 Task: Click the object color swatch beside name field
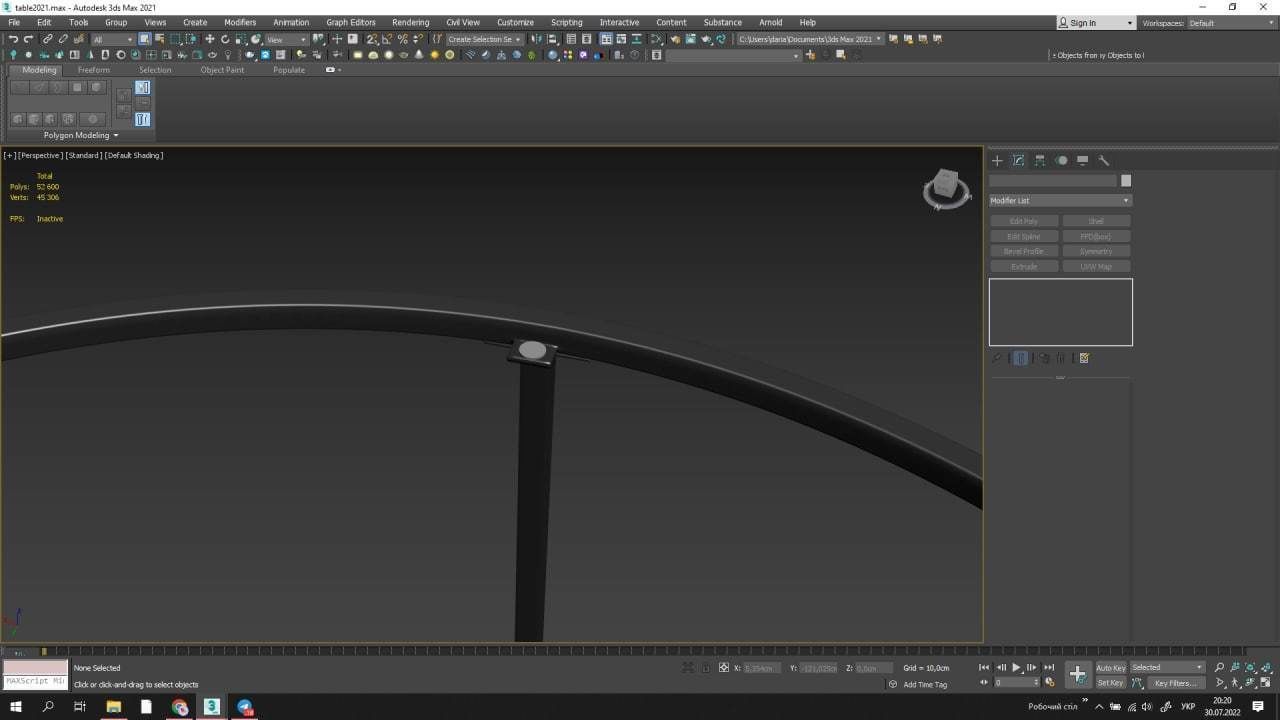[x=1126, y=181]
